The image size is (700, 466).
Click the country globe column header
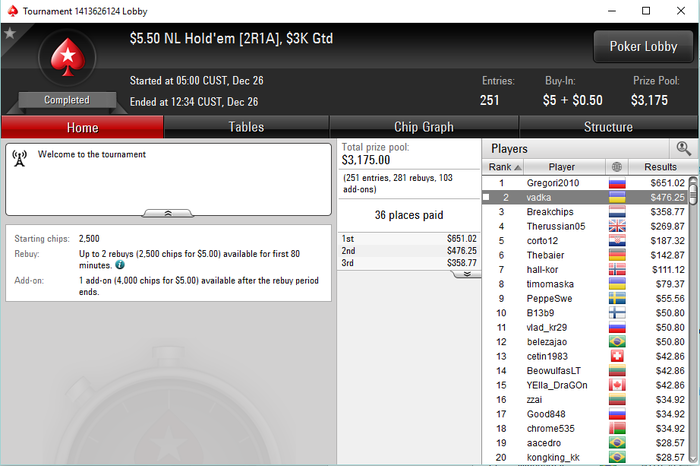(617, 167)
